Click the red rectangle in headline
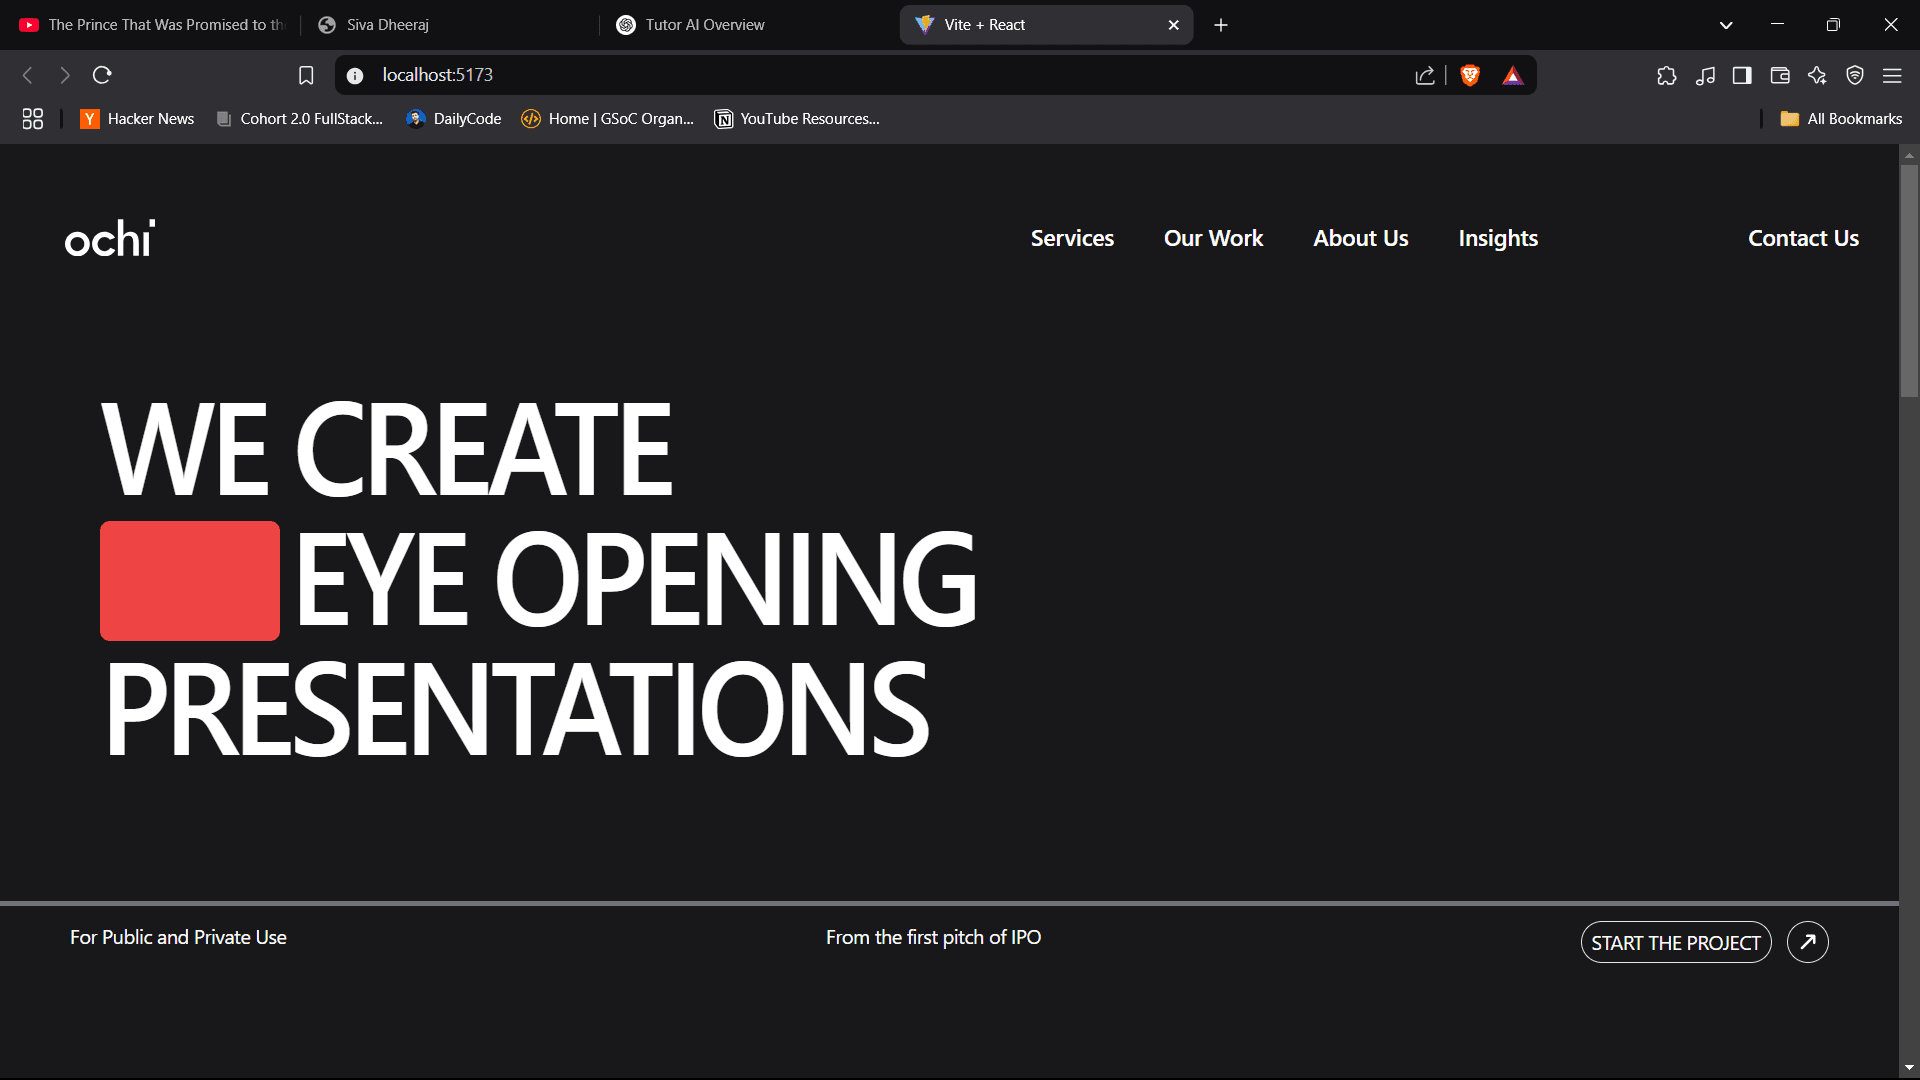The width and height of the screenshot is (1920, 1080). click(x=190, y=581)
